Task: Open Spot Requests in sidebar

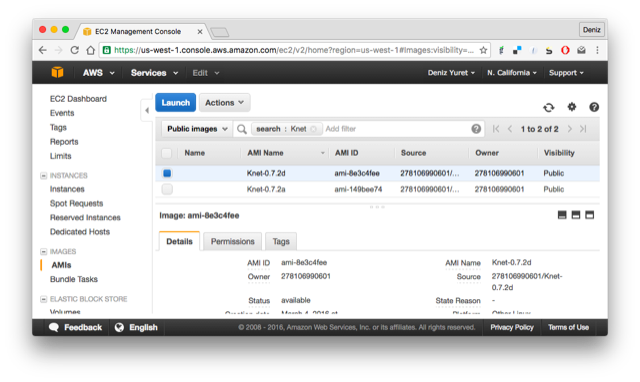Action: [x=76, y=203]
